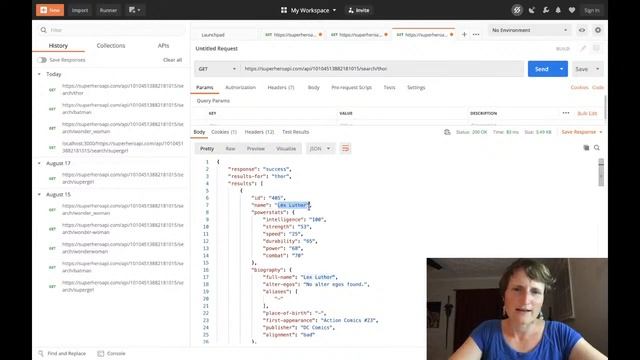Click the network globe icon near Status
This screenshot has height=360, width=640.
(447, 132)
